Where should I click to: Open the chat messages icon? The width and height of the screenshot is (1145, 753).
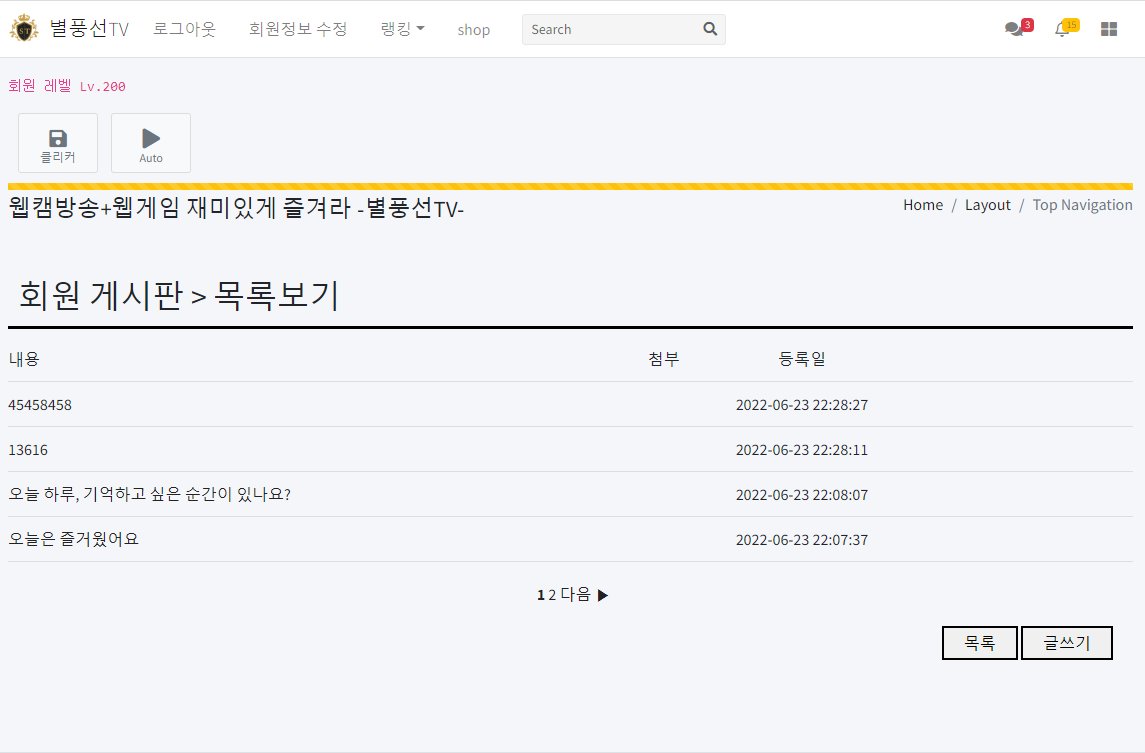1014,29
